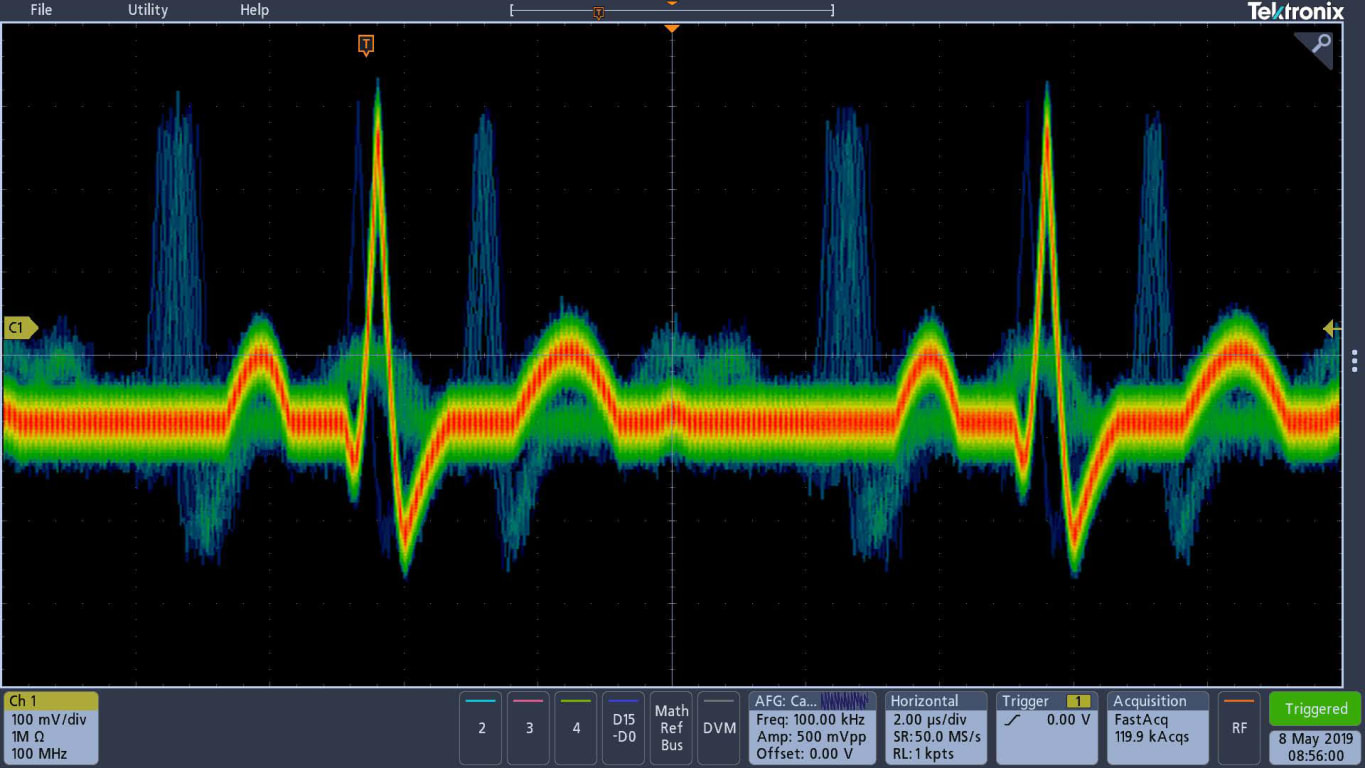
Task: Click the magnifier zoom icon
Action: pyautogui.click(x=1315, y=48)
